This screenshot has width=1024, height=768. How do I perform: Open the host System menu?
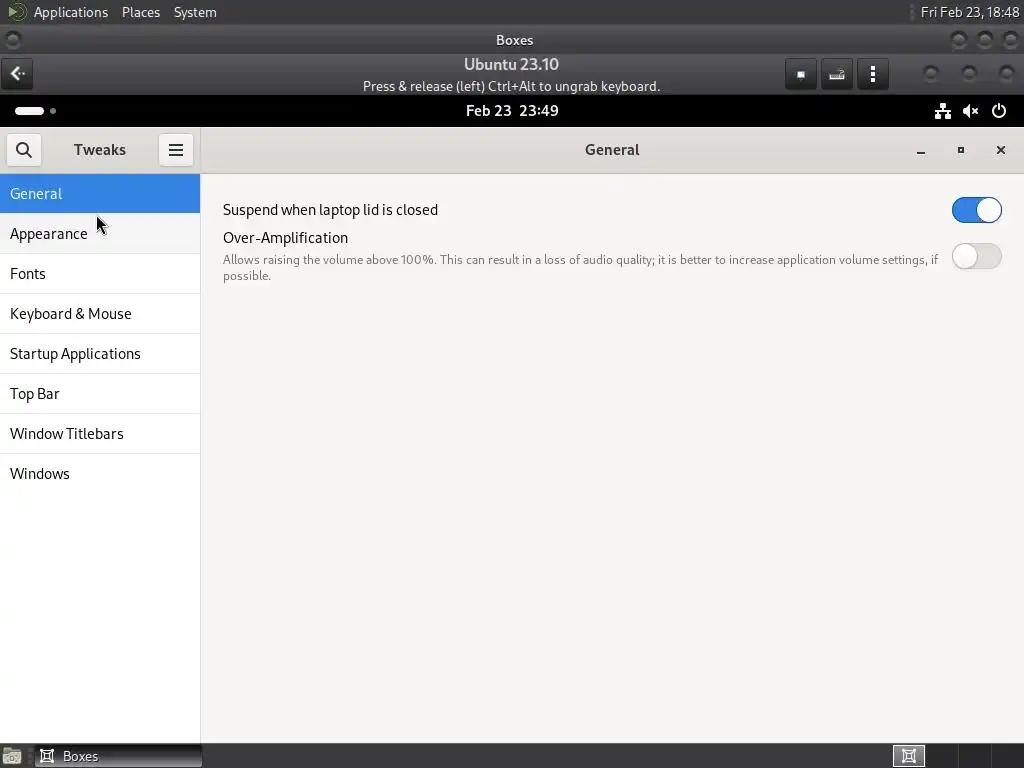point(195,12)
